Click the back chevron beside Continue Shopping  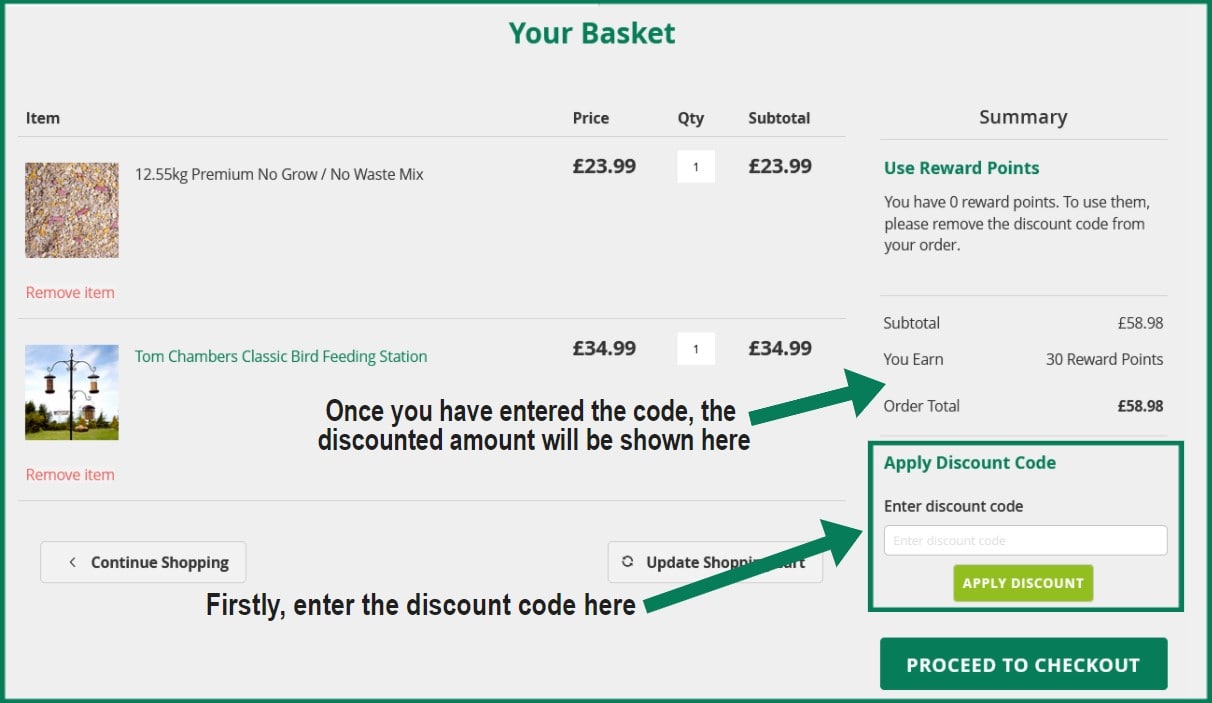click(x=72, y=562)
